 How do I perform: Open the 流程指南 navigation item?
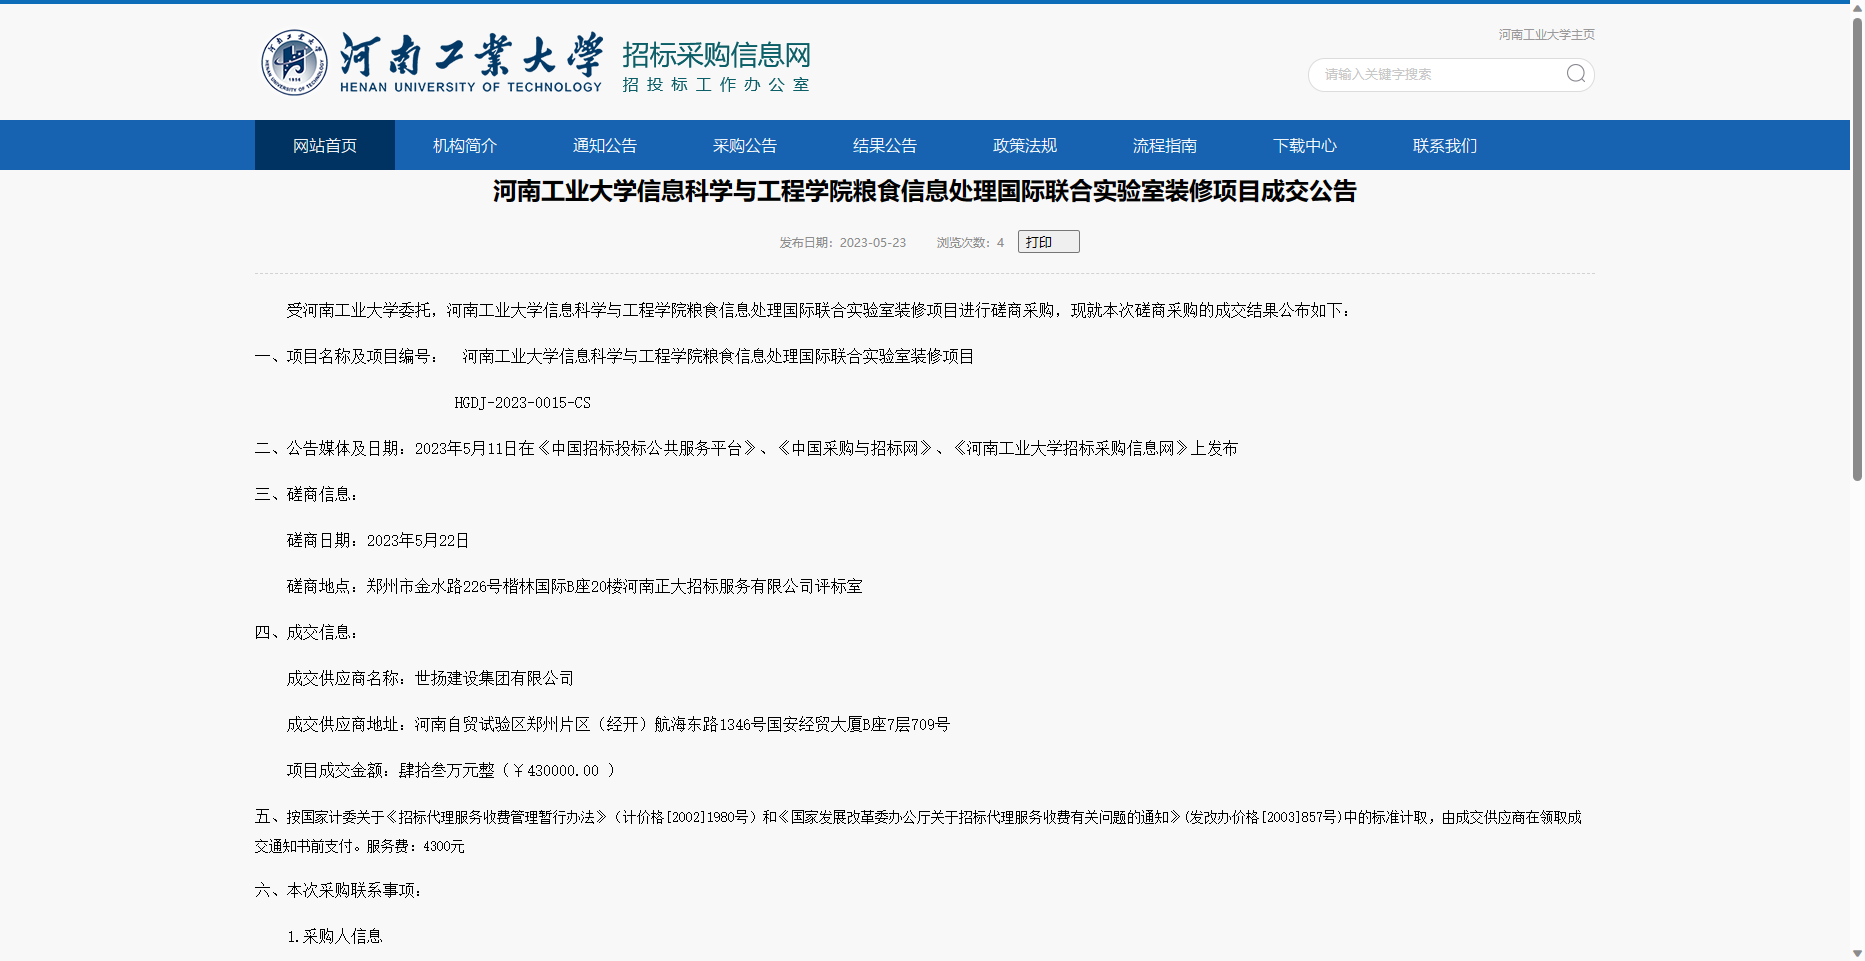[x=1164, y=145]
